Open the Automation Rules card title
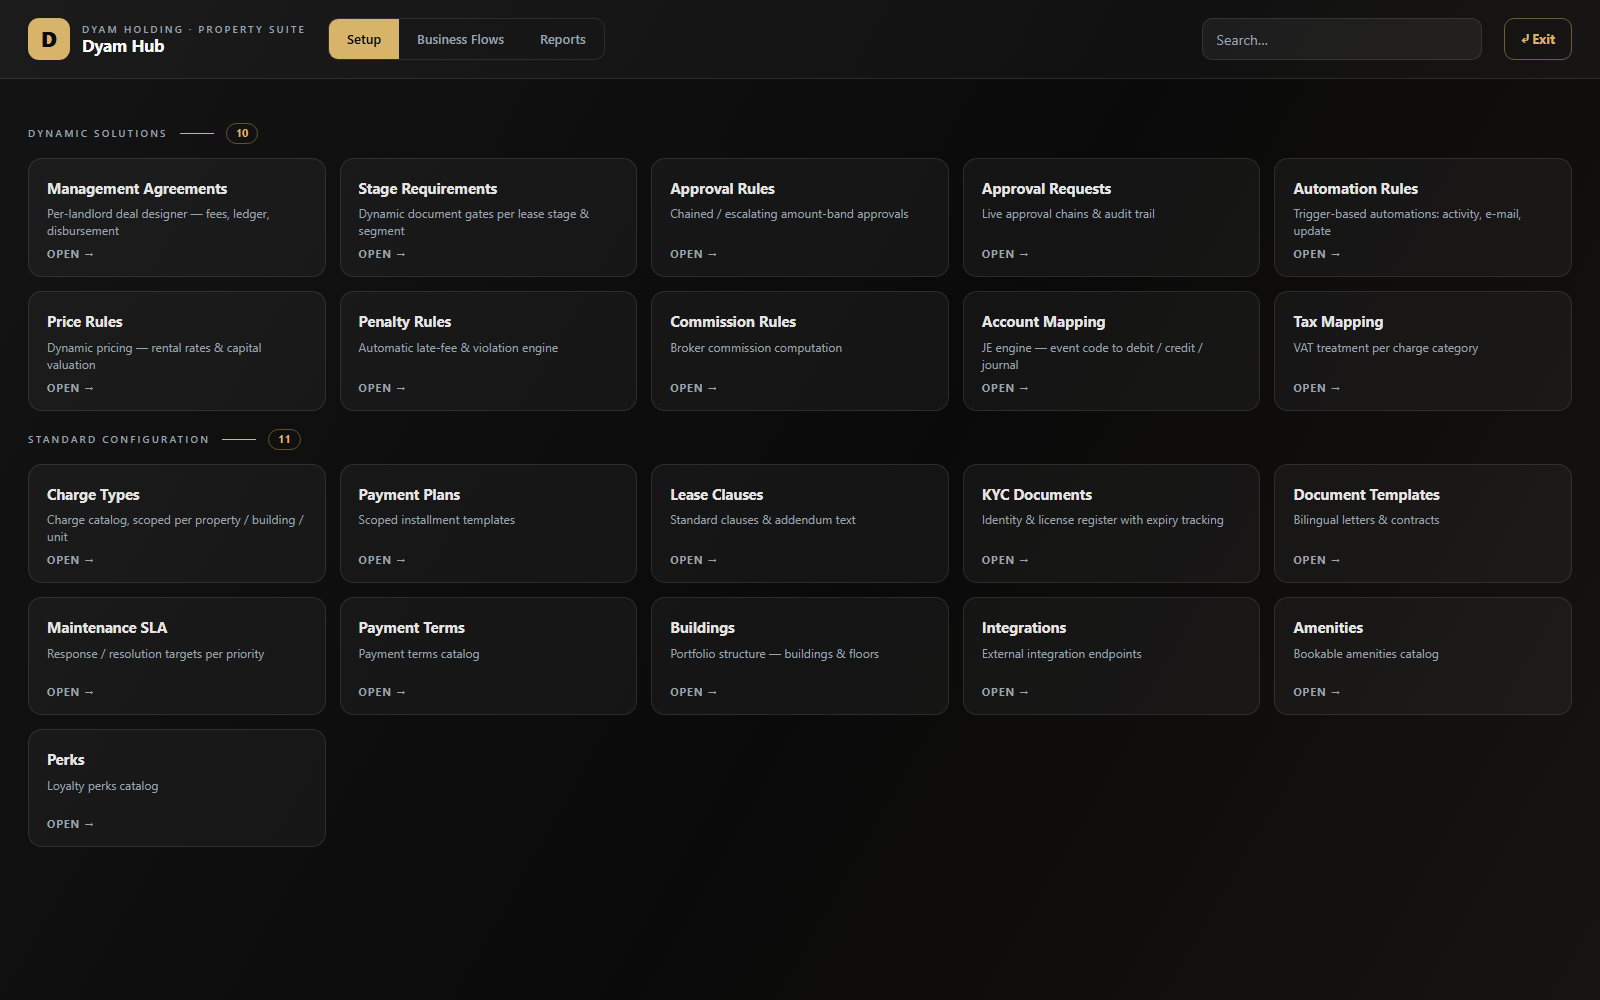The width and height of the screenshot is (1600, 1000). [1355, 189]
